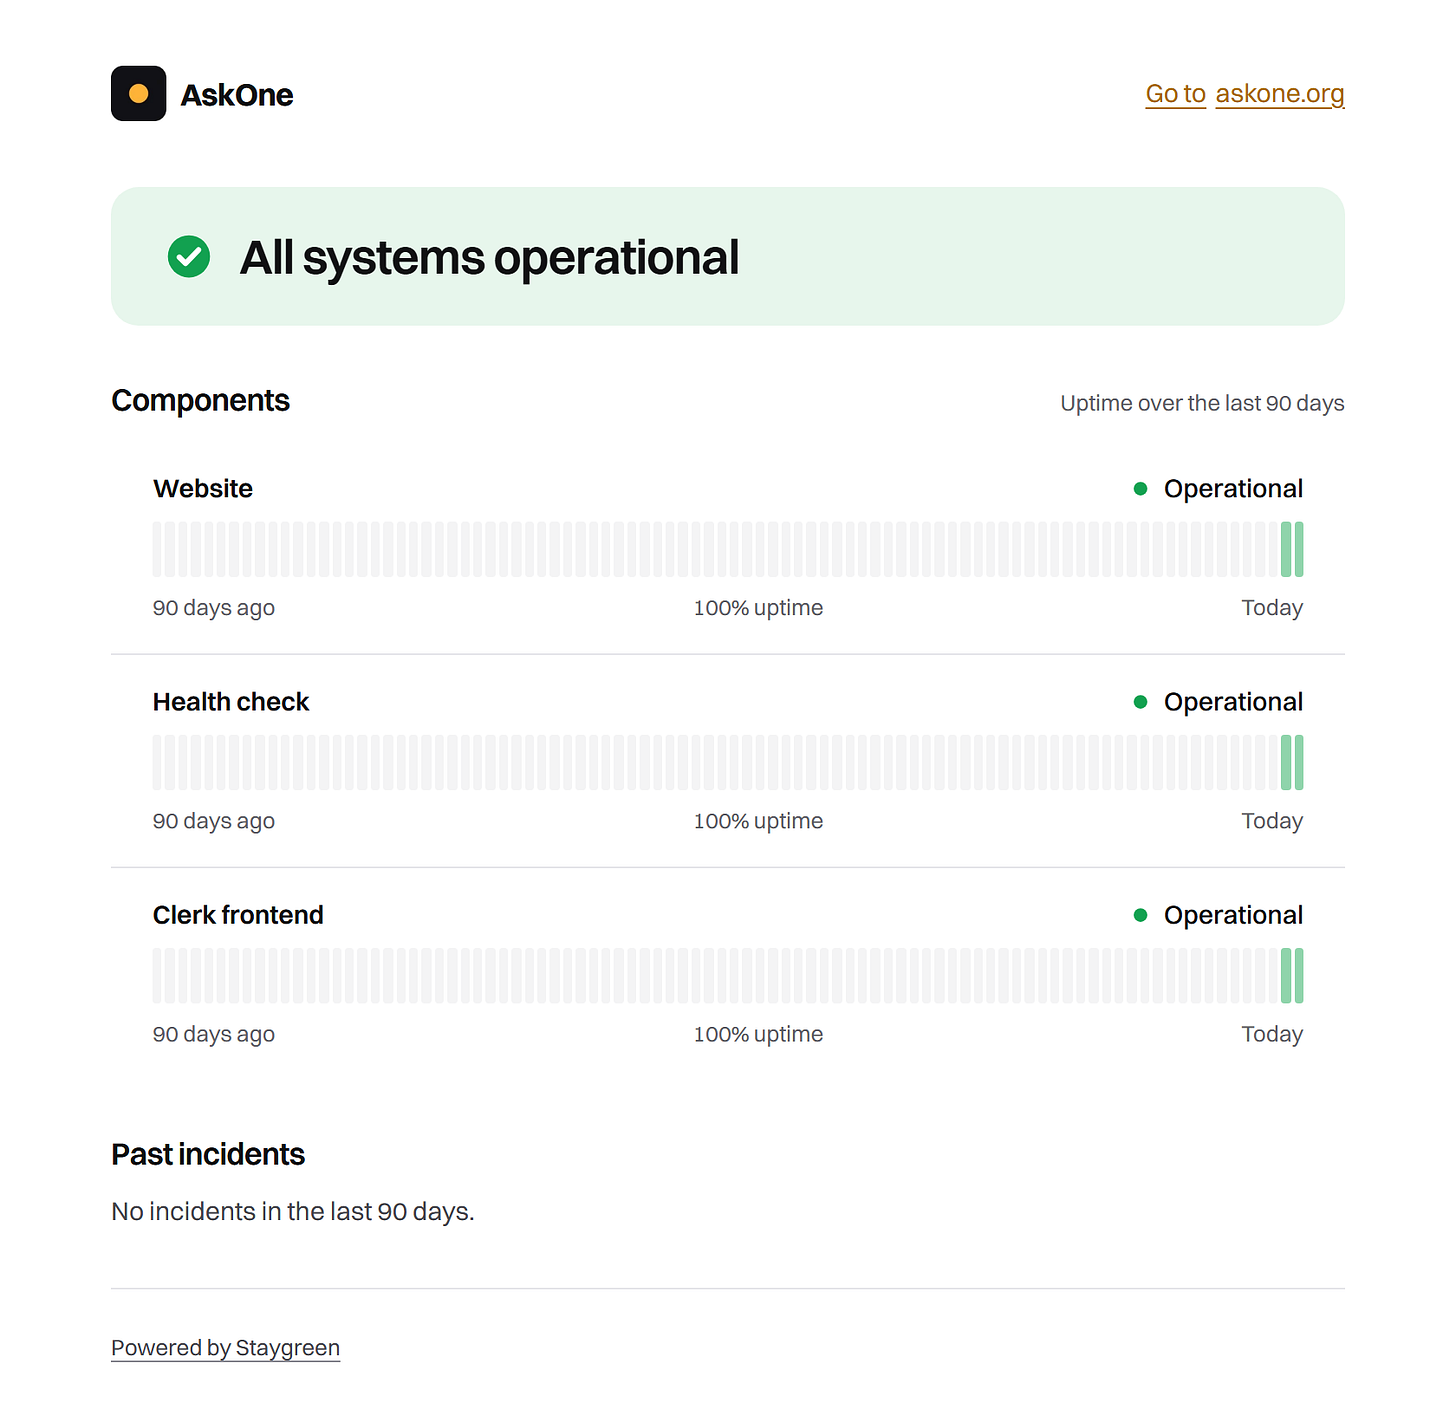The height and width of the screenshot is (1421, 1456).
Task: Click the "Today" label under Website
Action: click(1272, 608)
